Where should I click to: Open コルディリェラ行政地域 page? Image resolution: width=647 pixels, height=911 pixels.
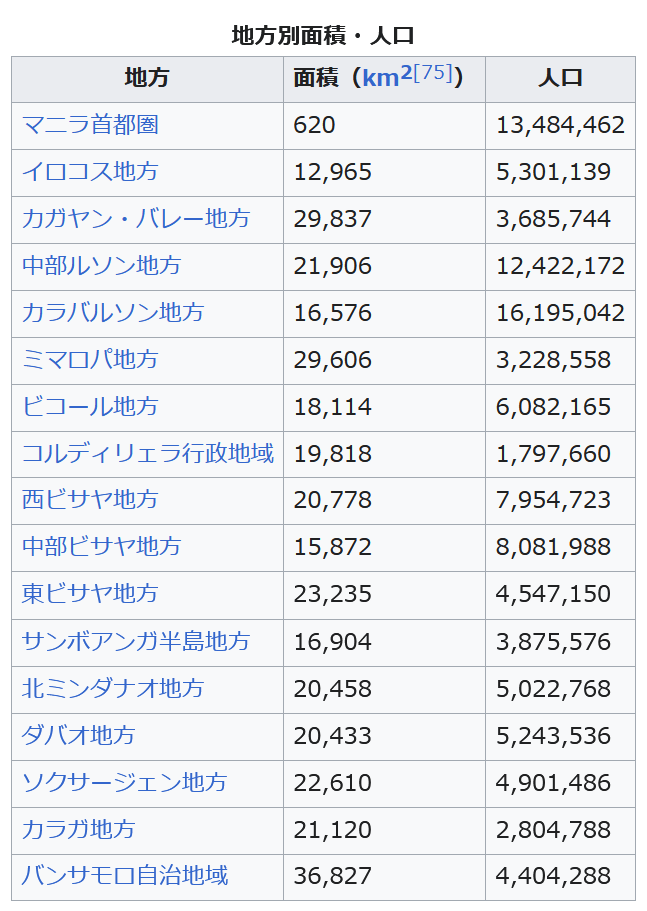tap(147, 454)
